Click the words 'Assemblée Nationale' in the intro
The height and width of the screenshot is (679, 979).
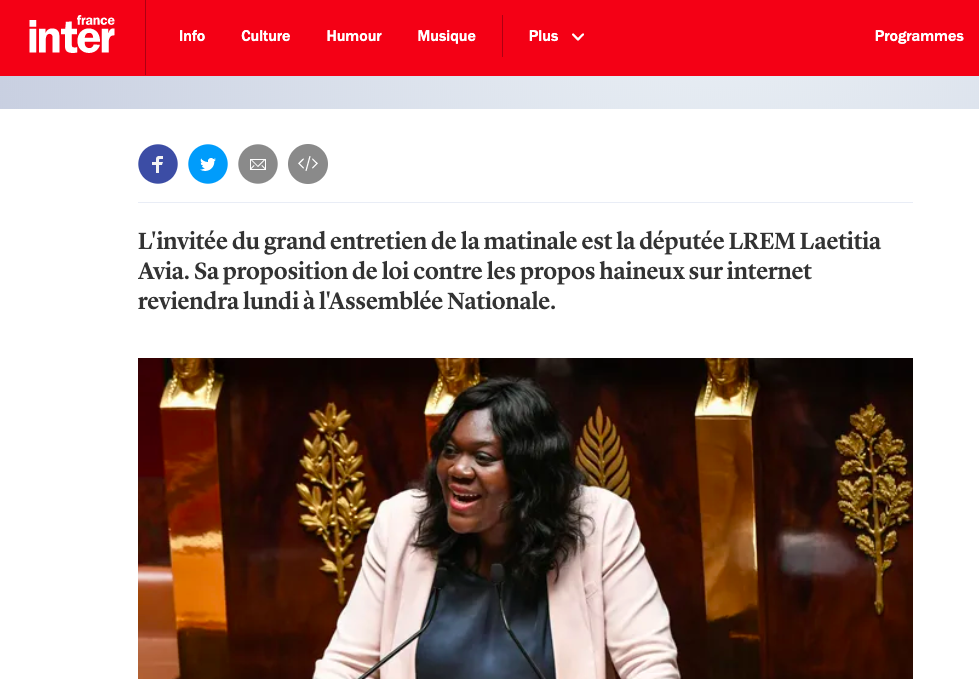[441, 301]
